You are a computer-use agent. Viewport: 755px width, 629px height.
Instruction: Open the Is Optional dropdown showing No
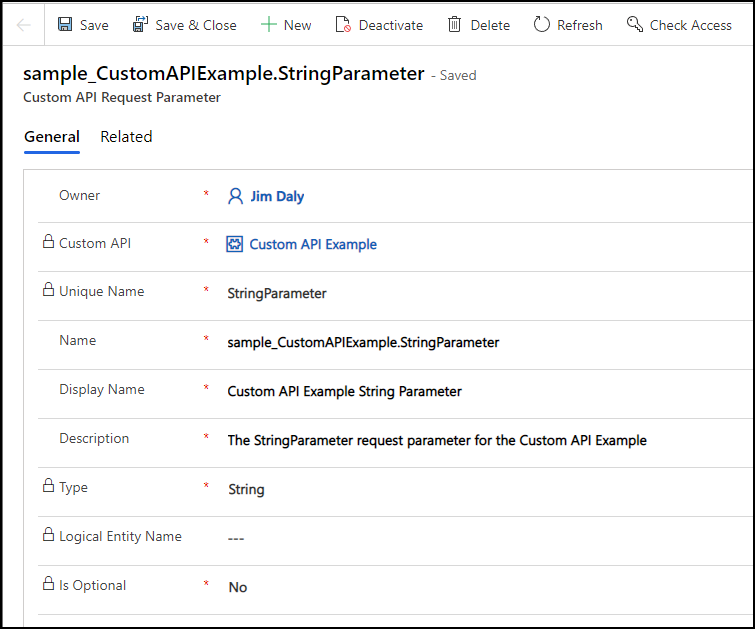[x=238, y=587]
